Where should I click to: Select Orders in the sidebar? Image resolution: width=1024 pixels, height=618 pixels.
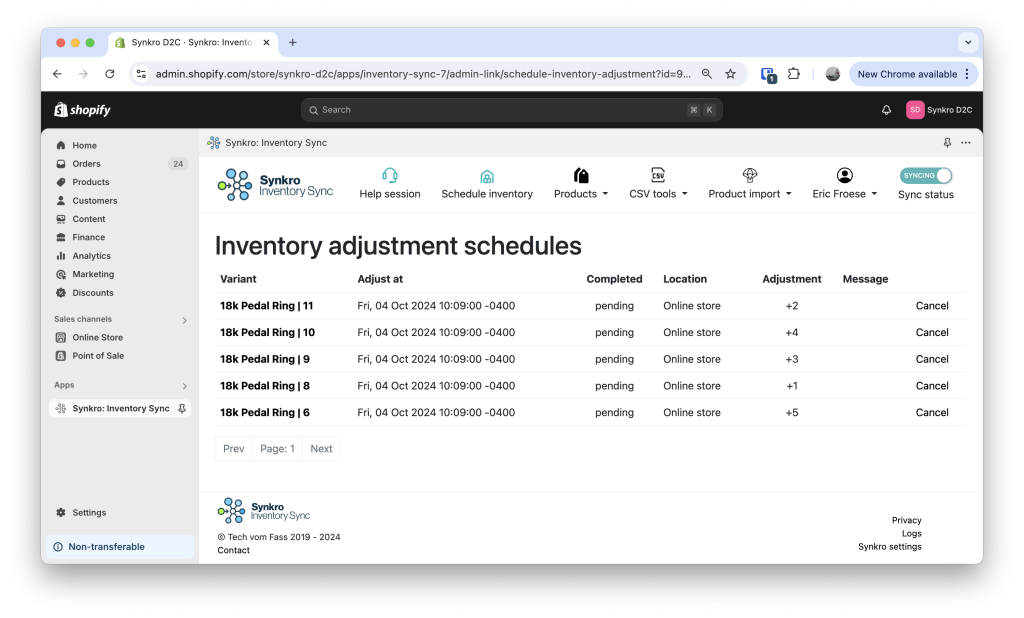pyautogui.click(x=84, y=163)
